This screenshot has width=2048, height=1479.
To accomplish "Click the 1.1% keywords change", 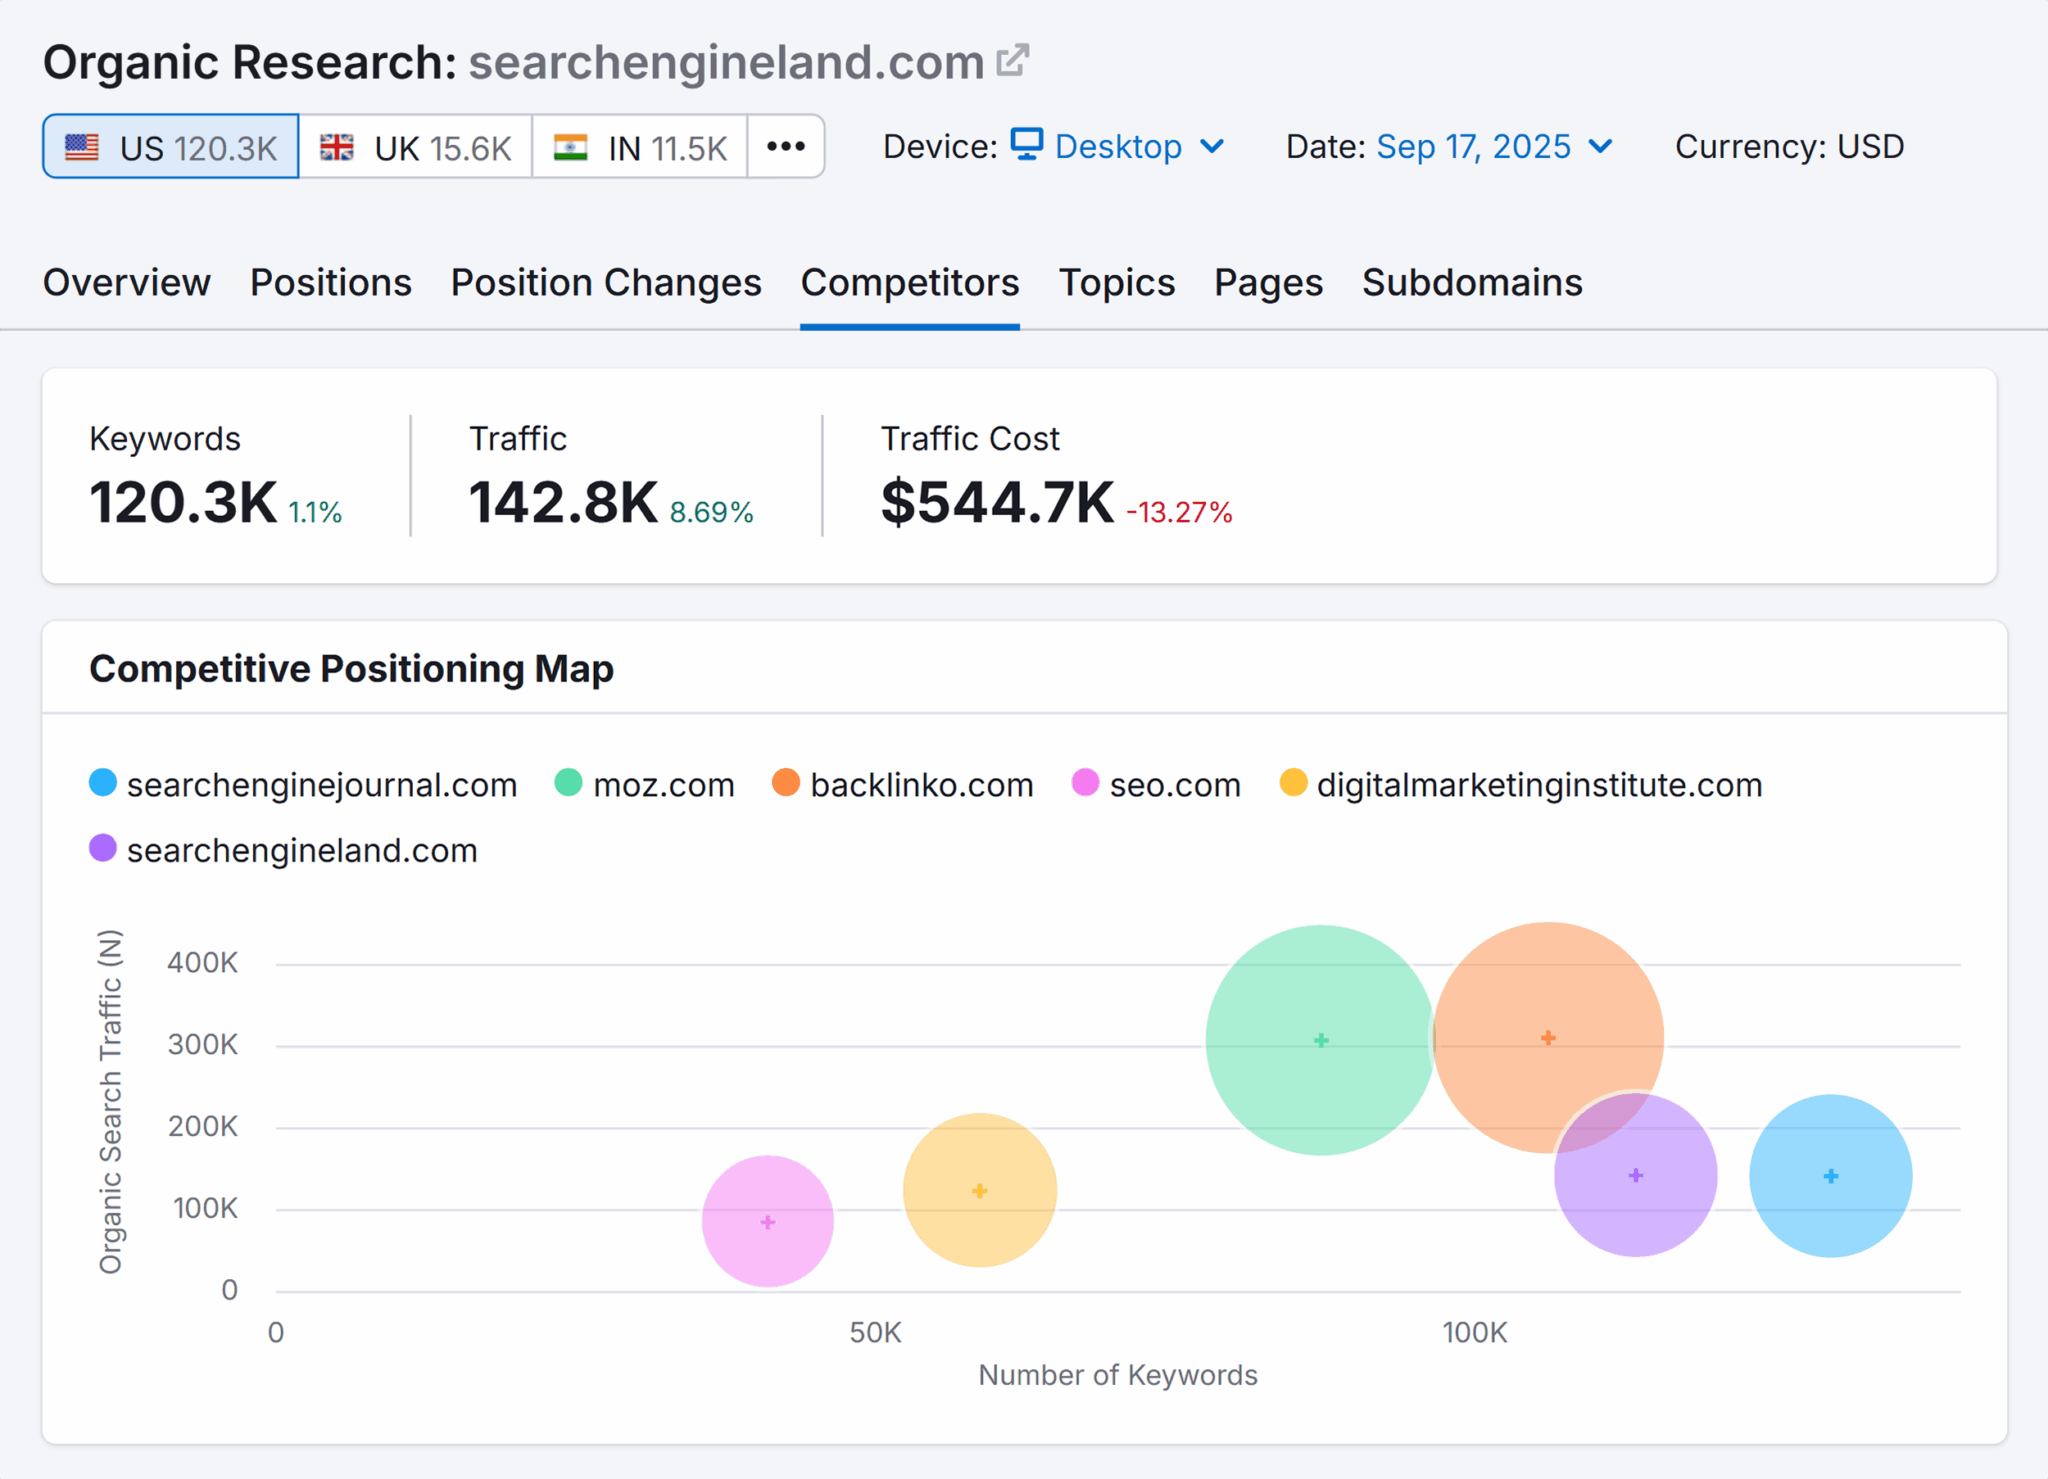I will point(315,512).
